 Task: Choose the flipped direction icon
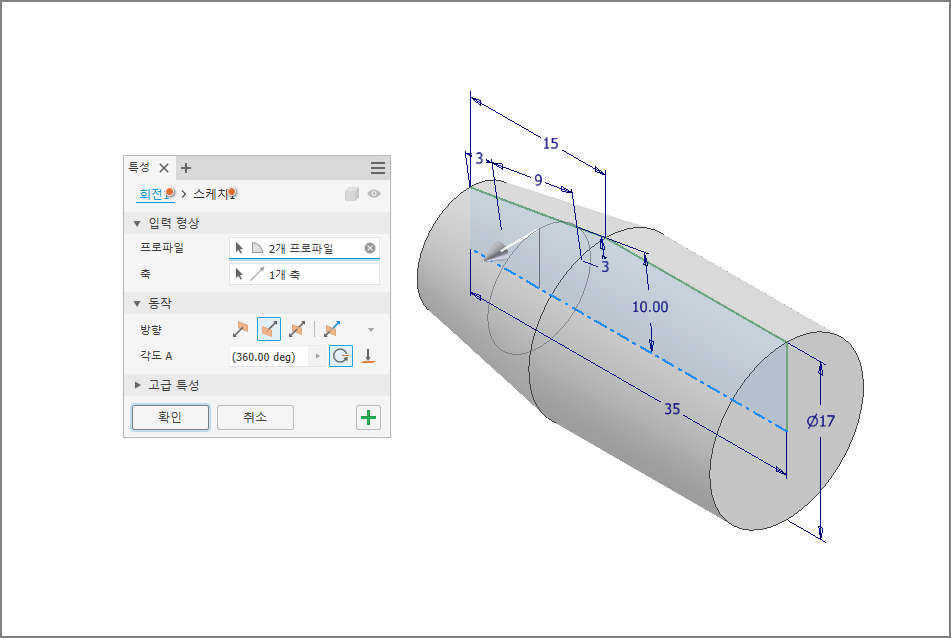point(269,329)
